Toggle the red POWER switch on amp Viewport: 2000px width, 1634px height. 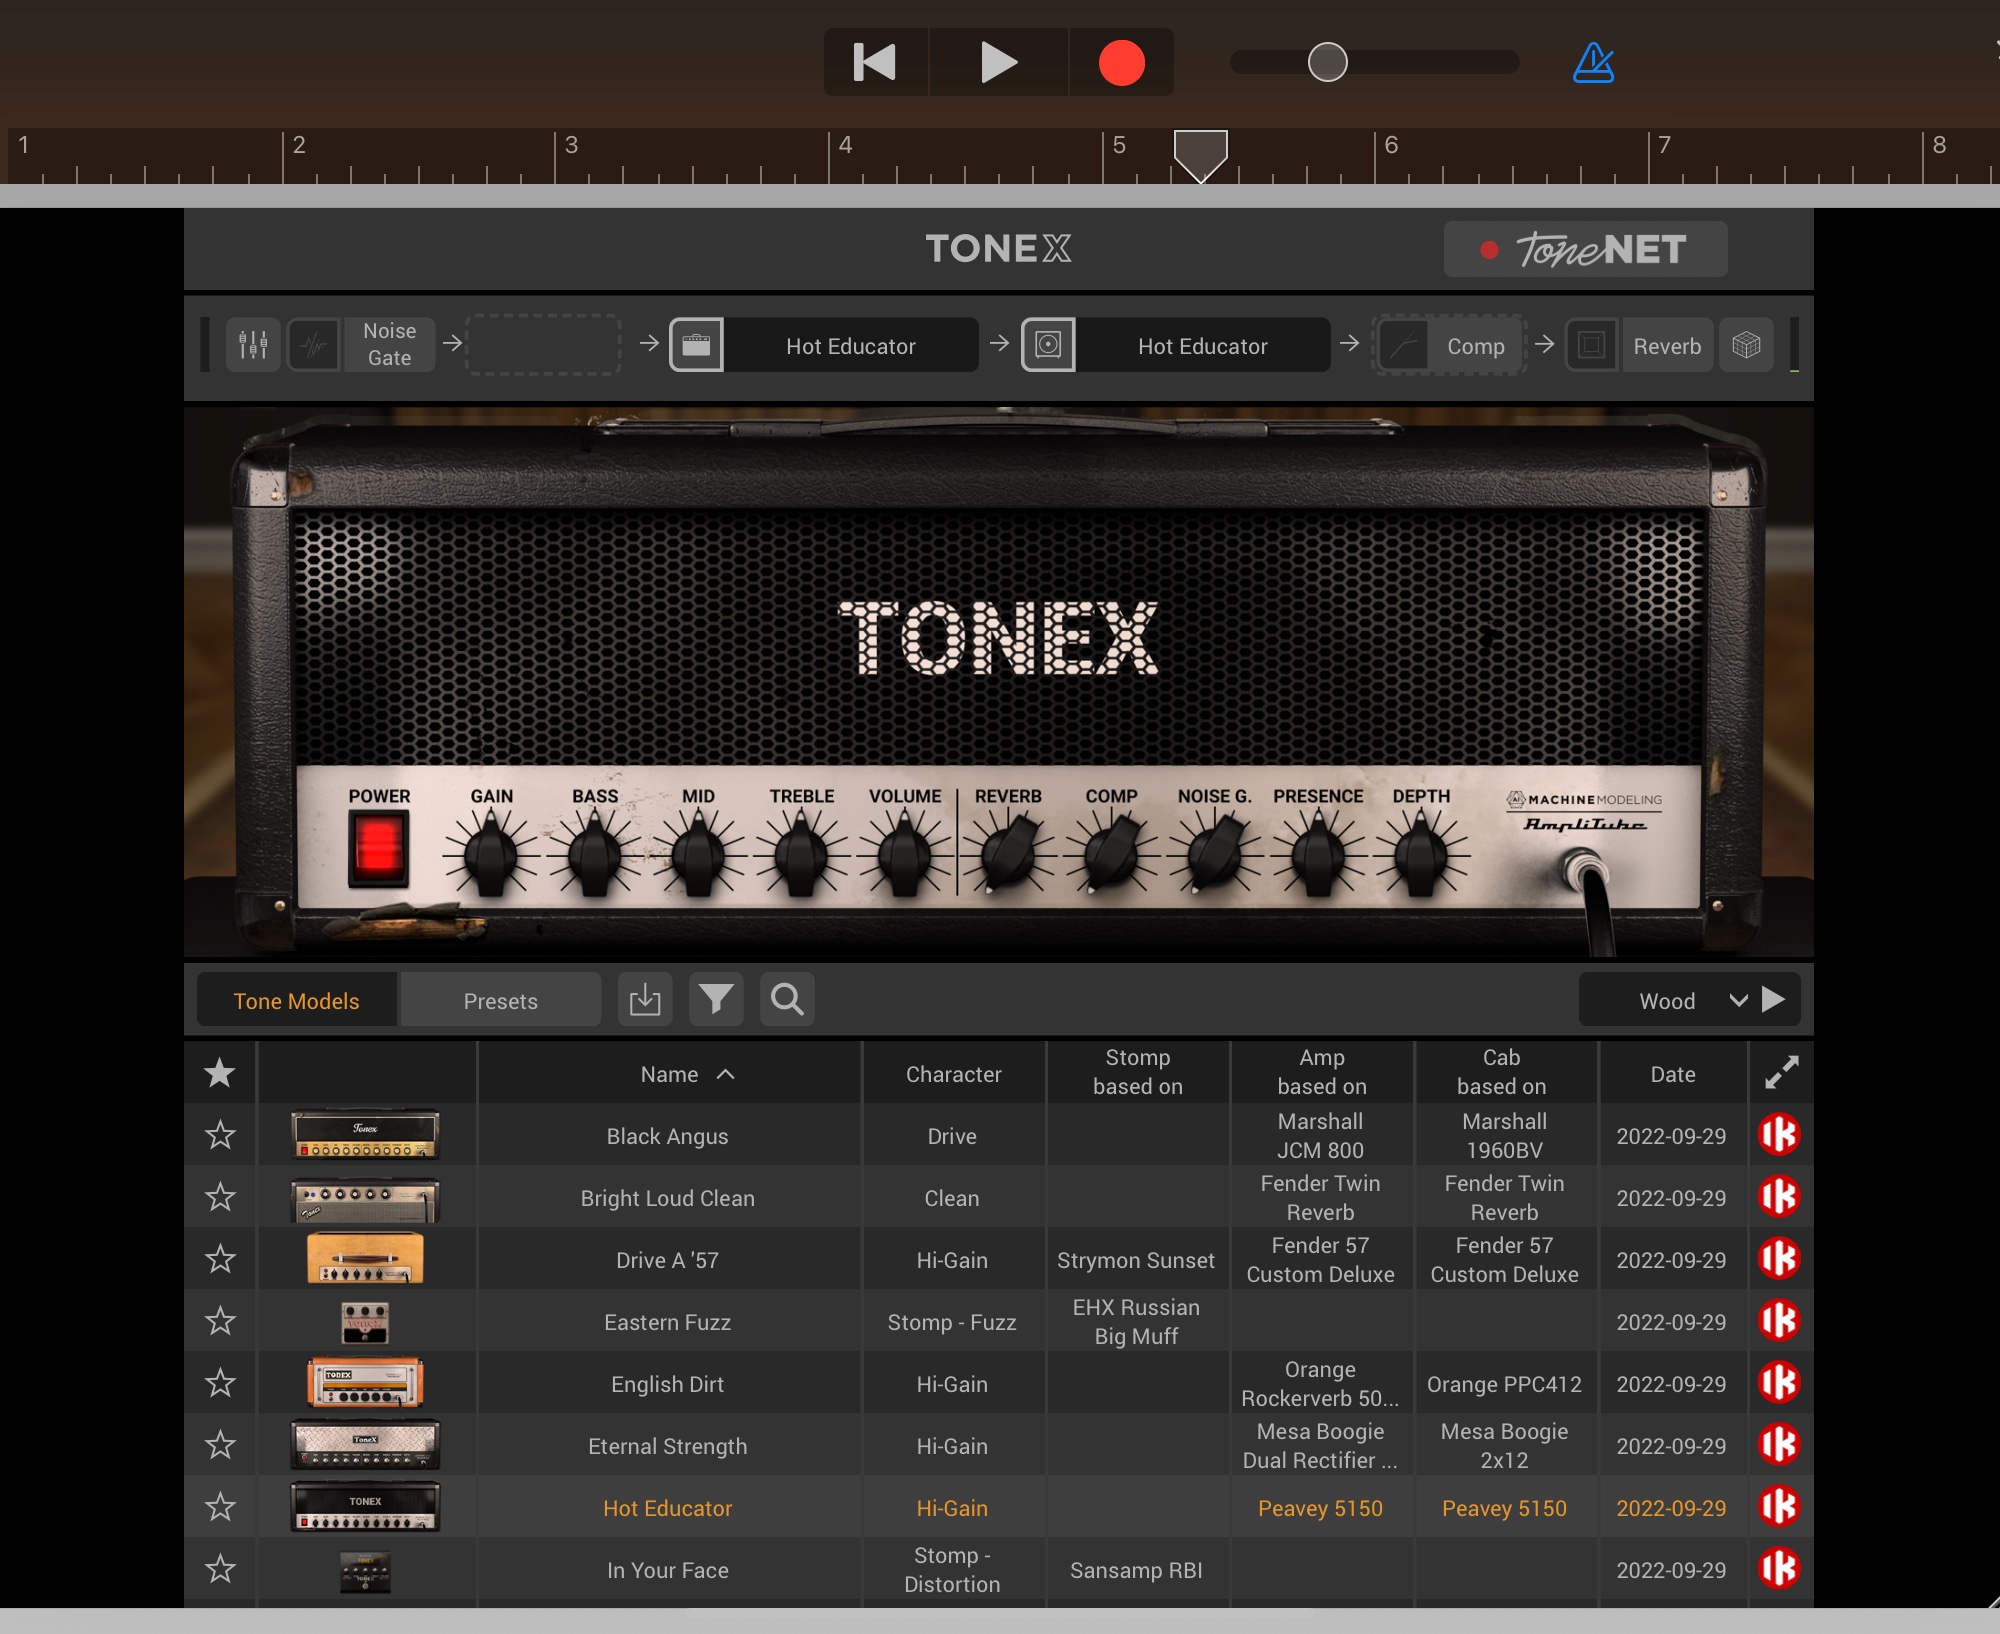(378, 848)
